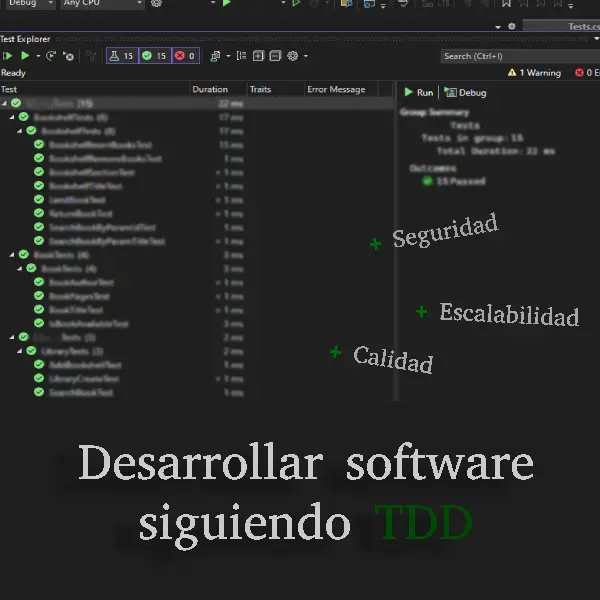Open Test Explorer window options arrow
The width and height of the screenshot is (600, 600).
[x=596, y=39]
